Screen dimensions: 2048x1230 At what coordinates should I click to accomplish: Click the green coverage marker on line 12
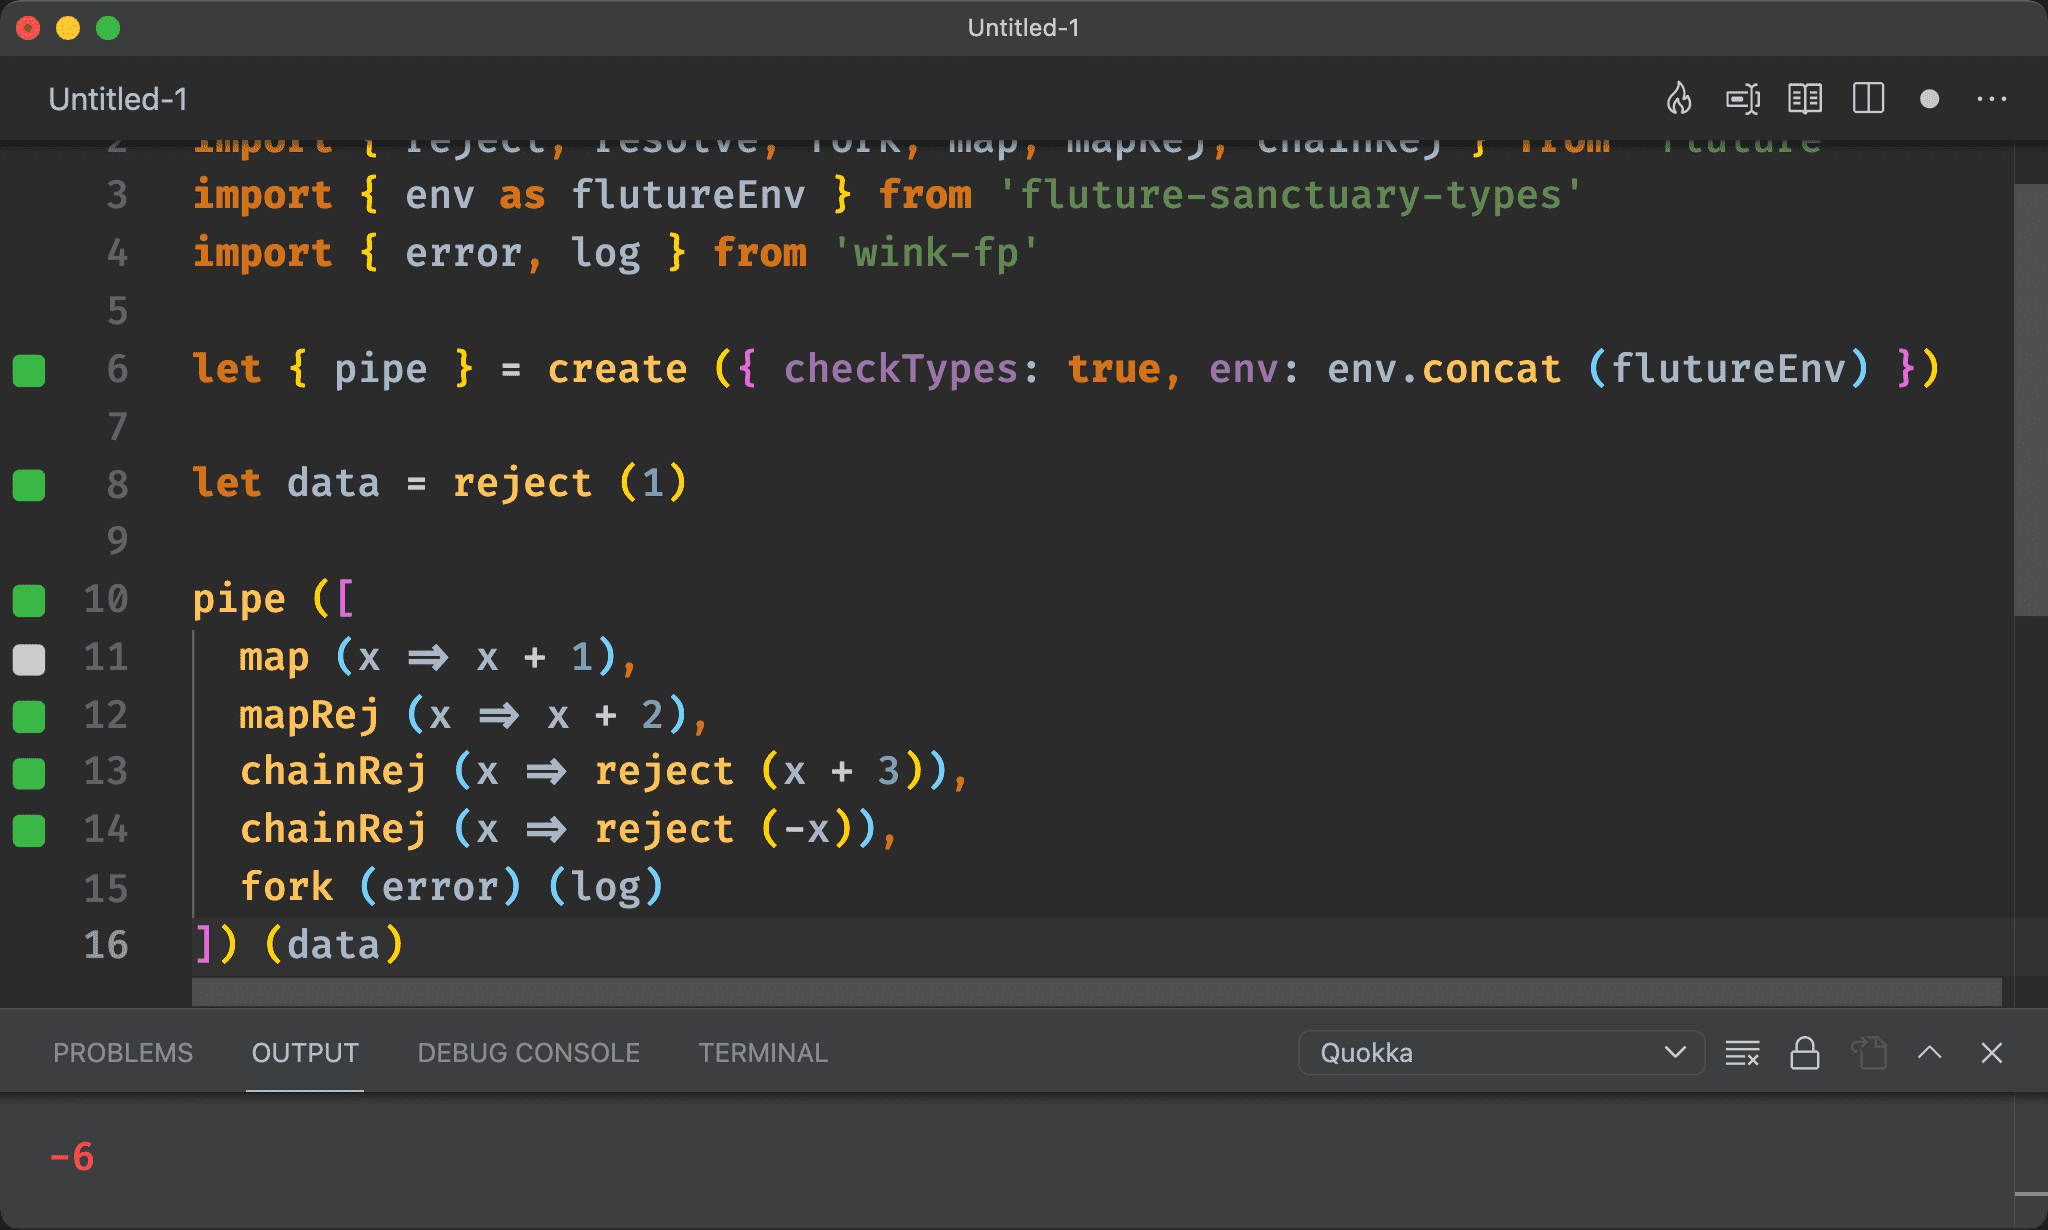tap(29, 716)
